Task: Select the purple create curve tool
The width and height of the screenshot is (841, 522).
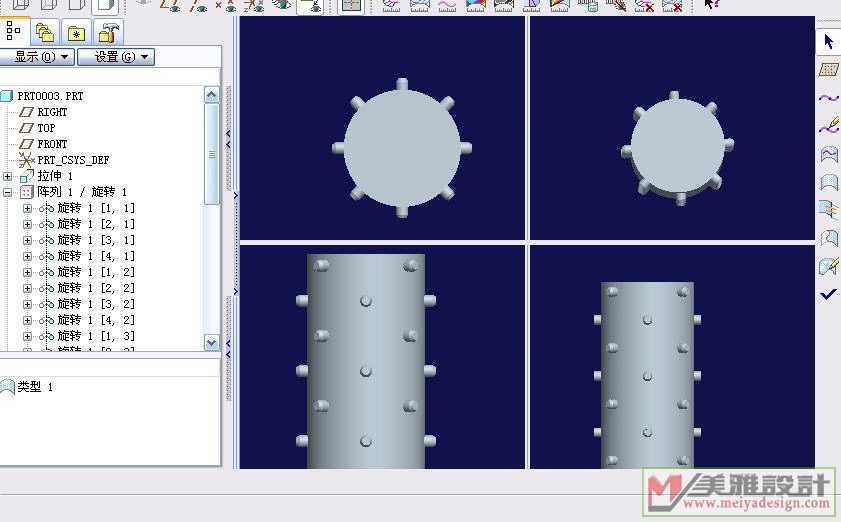Action: (x=828, y=98)
